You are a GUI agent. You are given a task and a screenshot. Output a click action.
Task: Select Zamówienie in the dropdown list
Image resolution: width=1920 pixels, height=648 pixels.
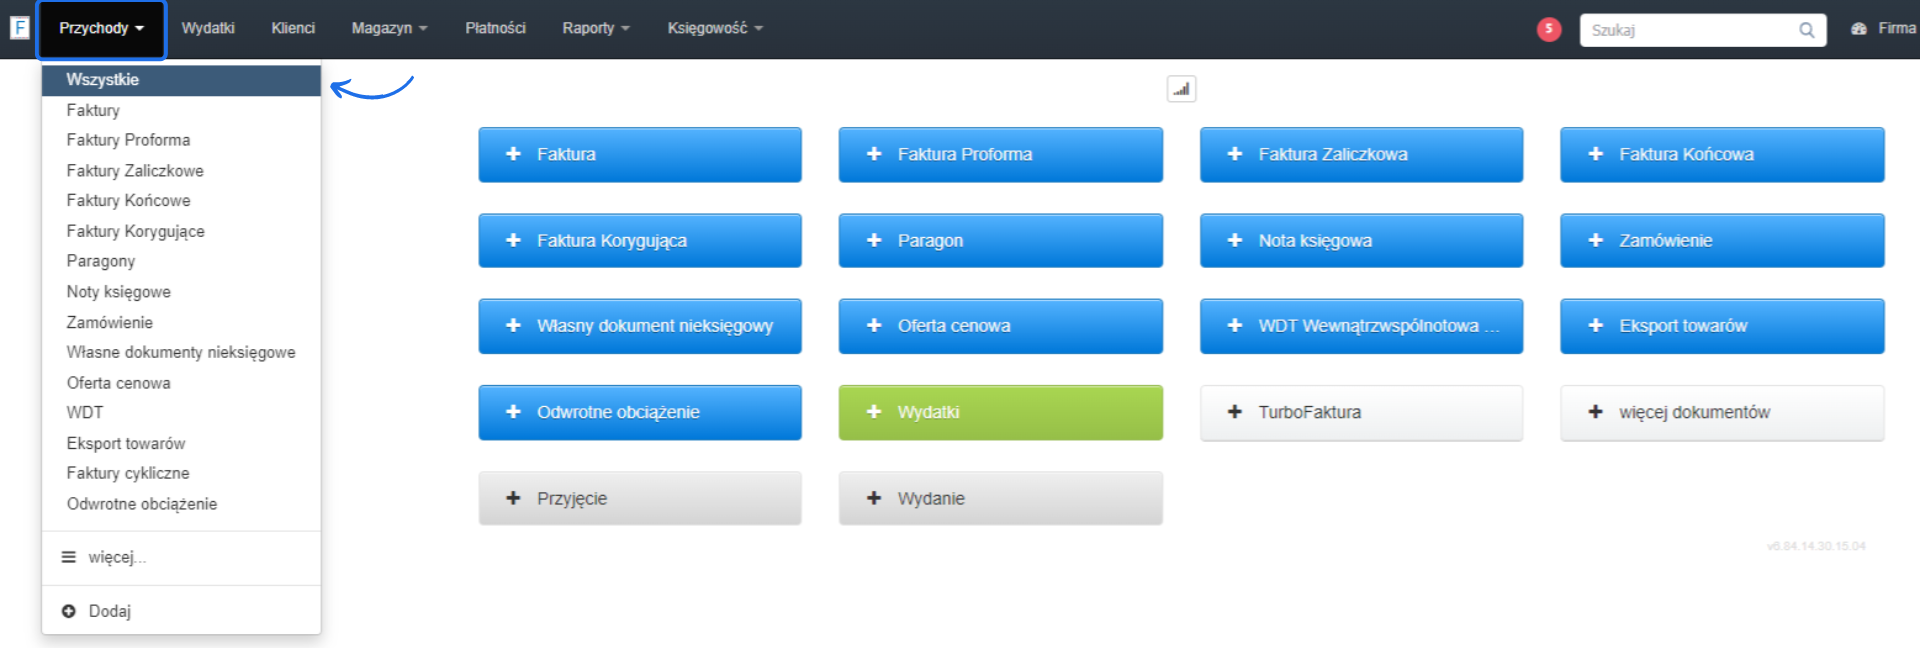point(181,322)
